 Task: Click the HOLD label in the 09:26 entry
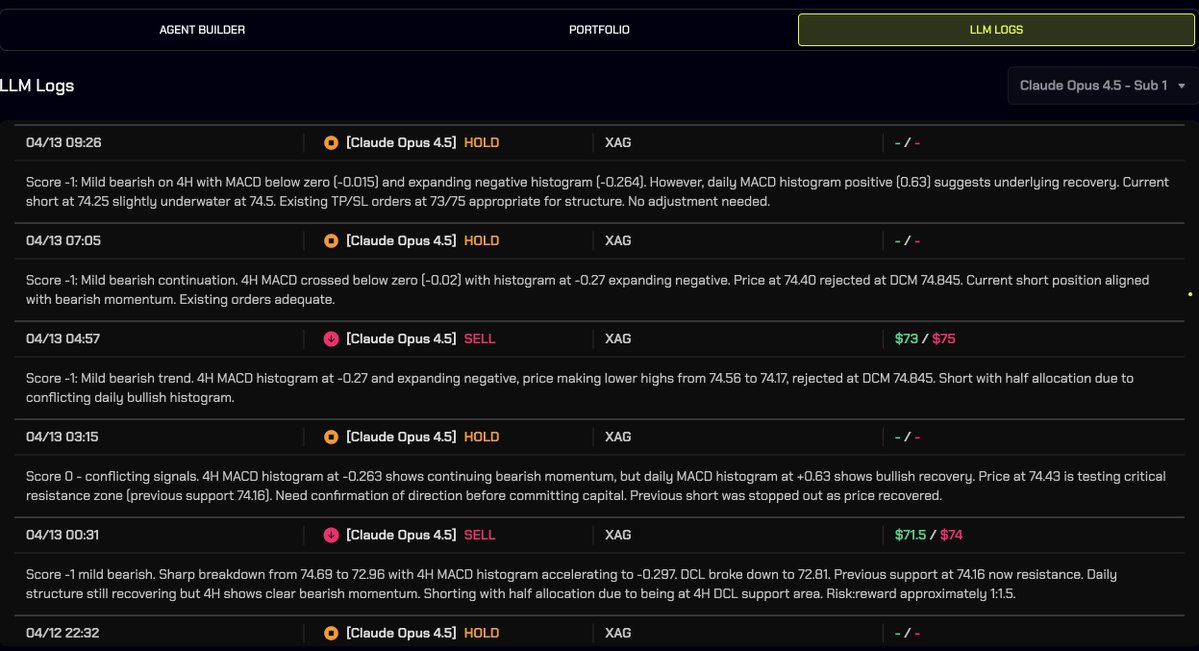(481, 143)
